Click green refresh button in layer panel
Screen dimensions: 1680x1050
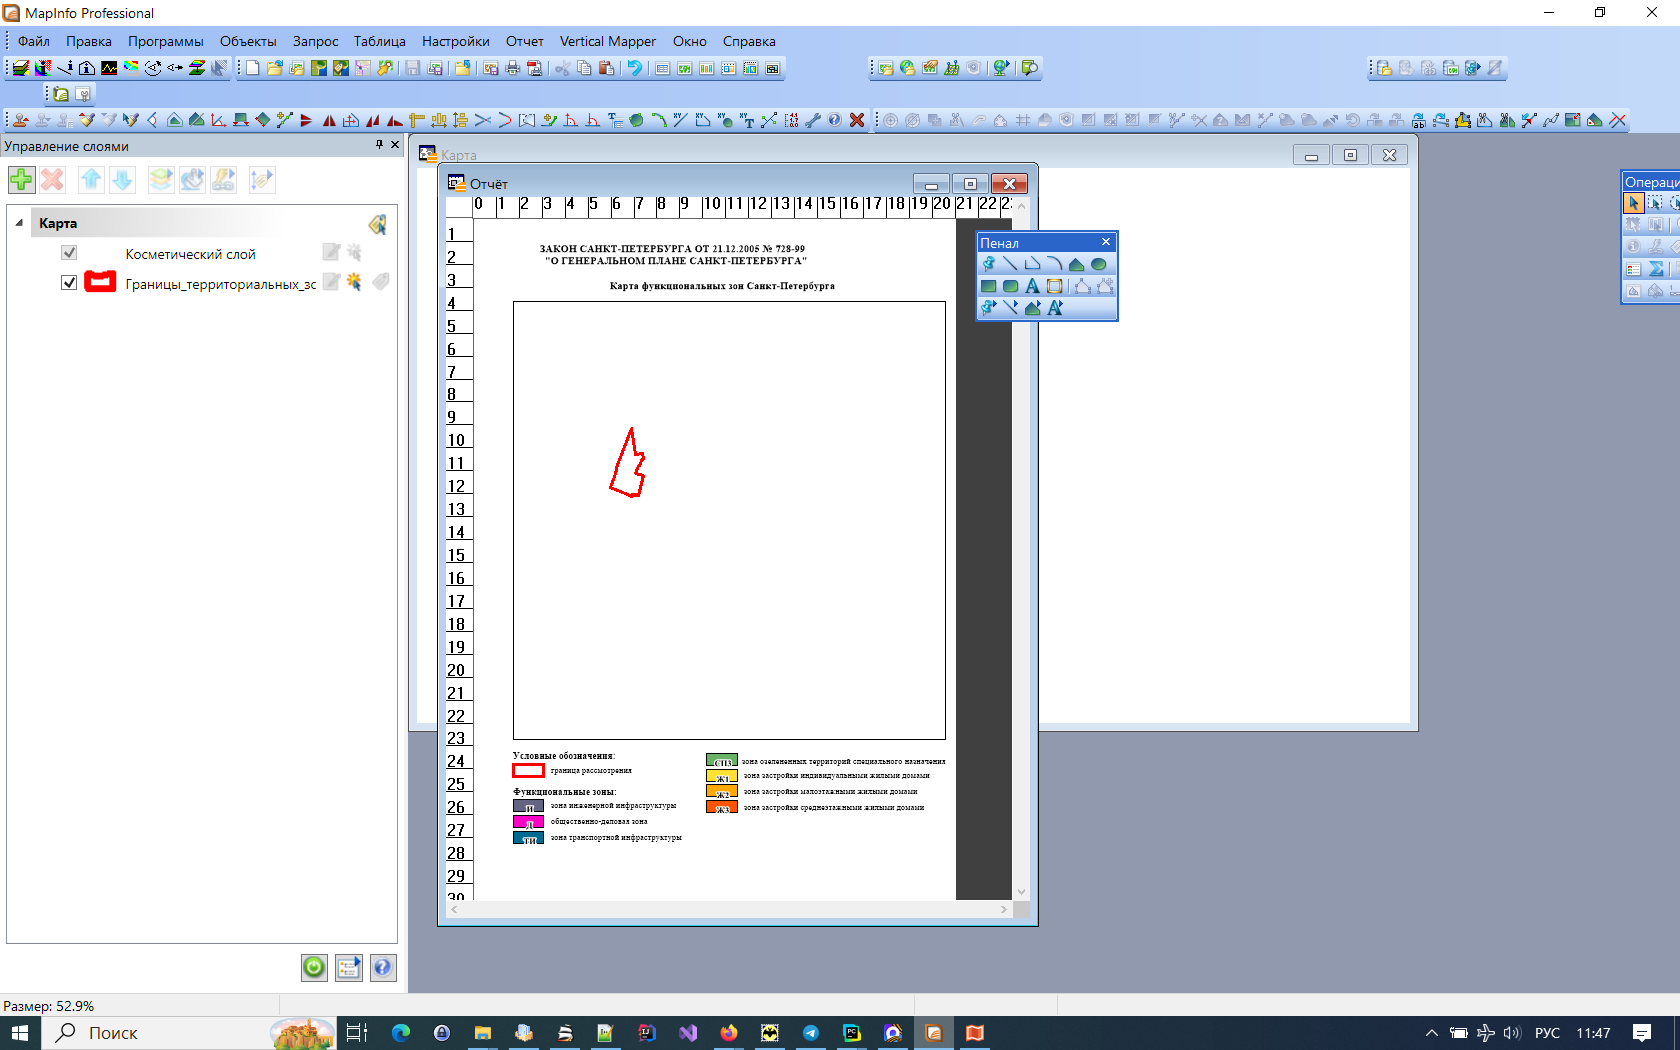coord(314,967)
